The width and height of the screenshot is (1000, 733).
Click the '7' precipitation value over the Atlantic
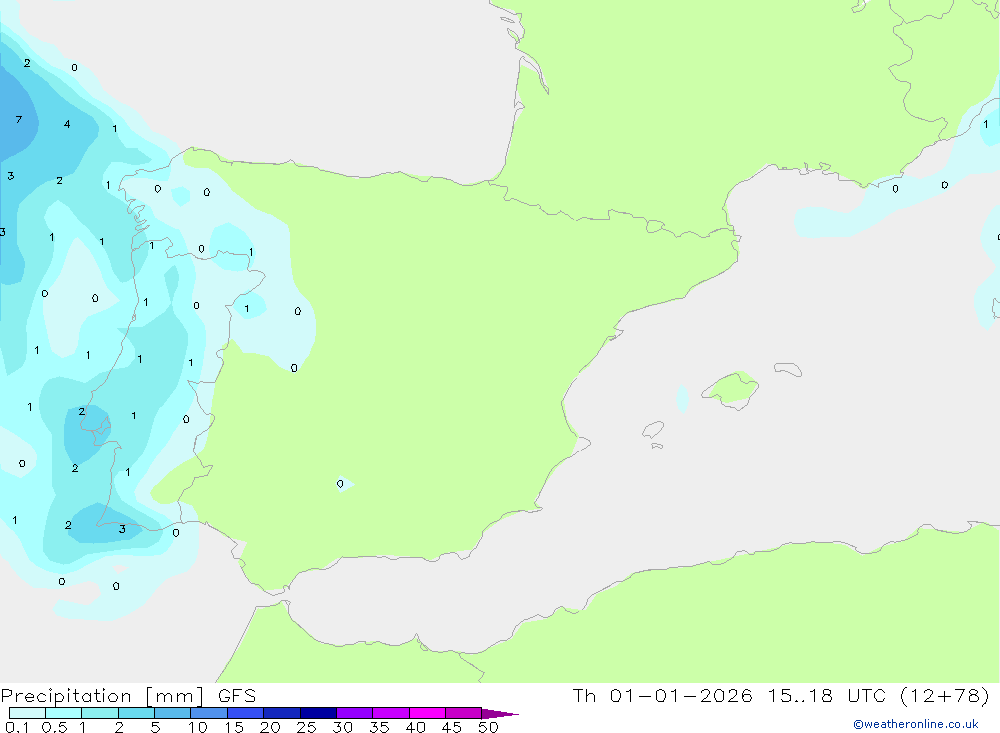[18, 119]
